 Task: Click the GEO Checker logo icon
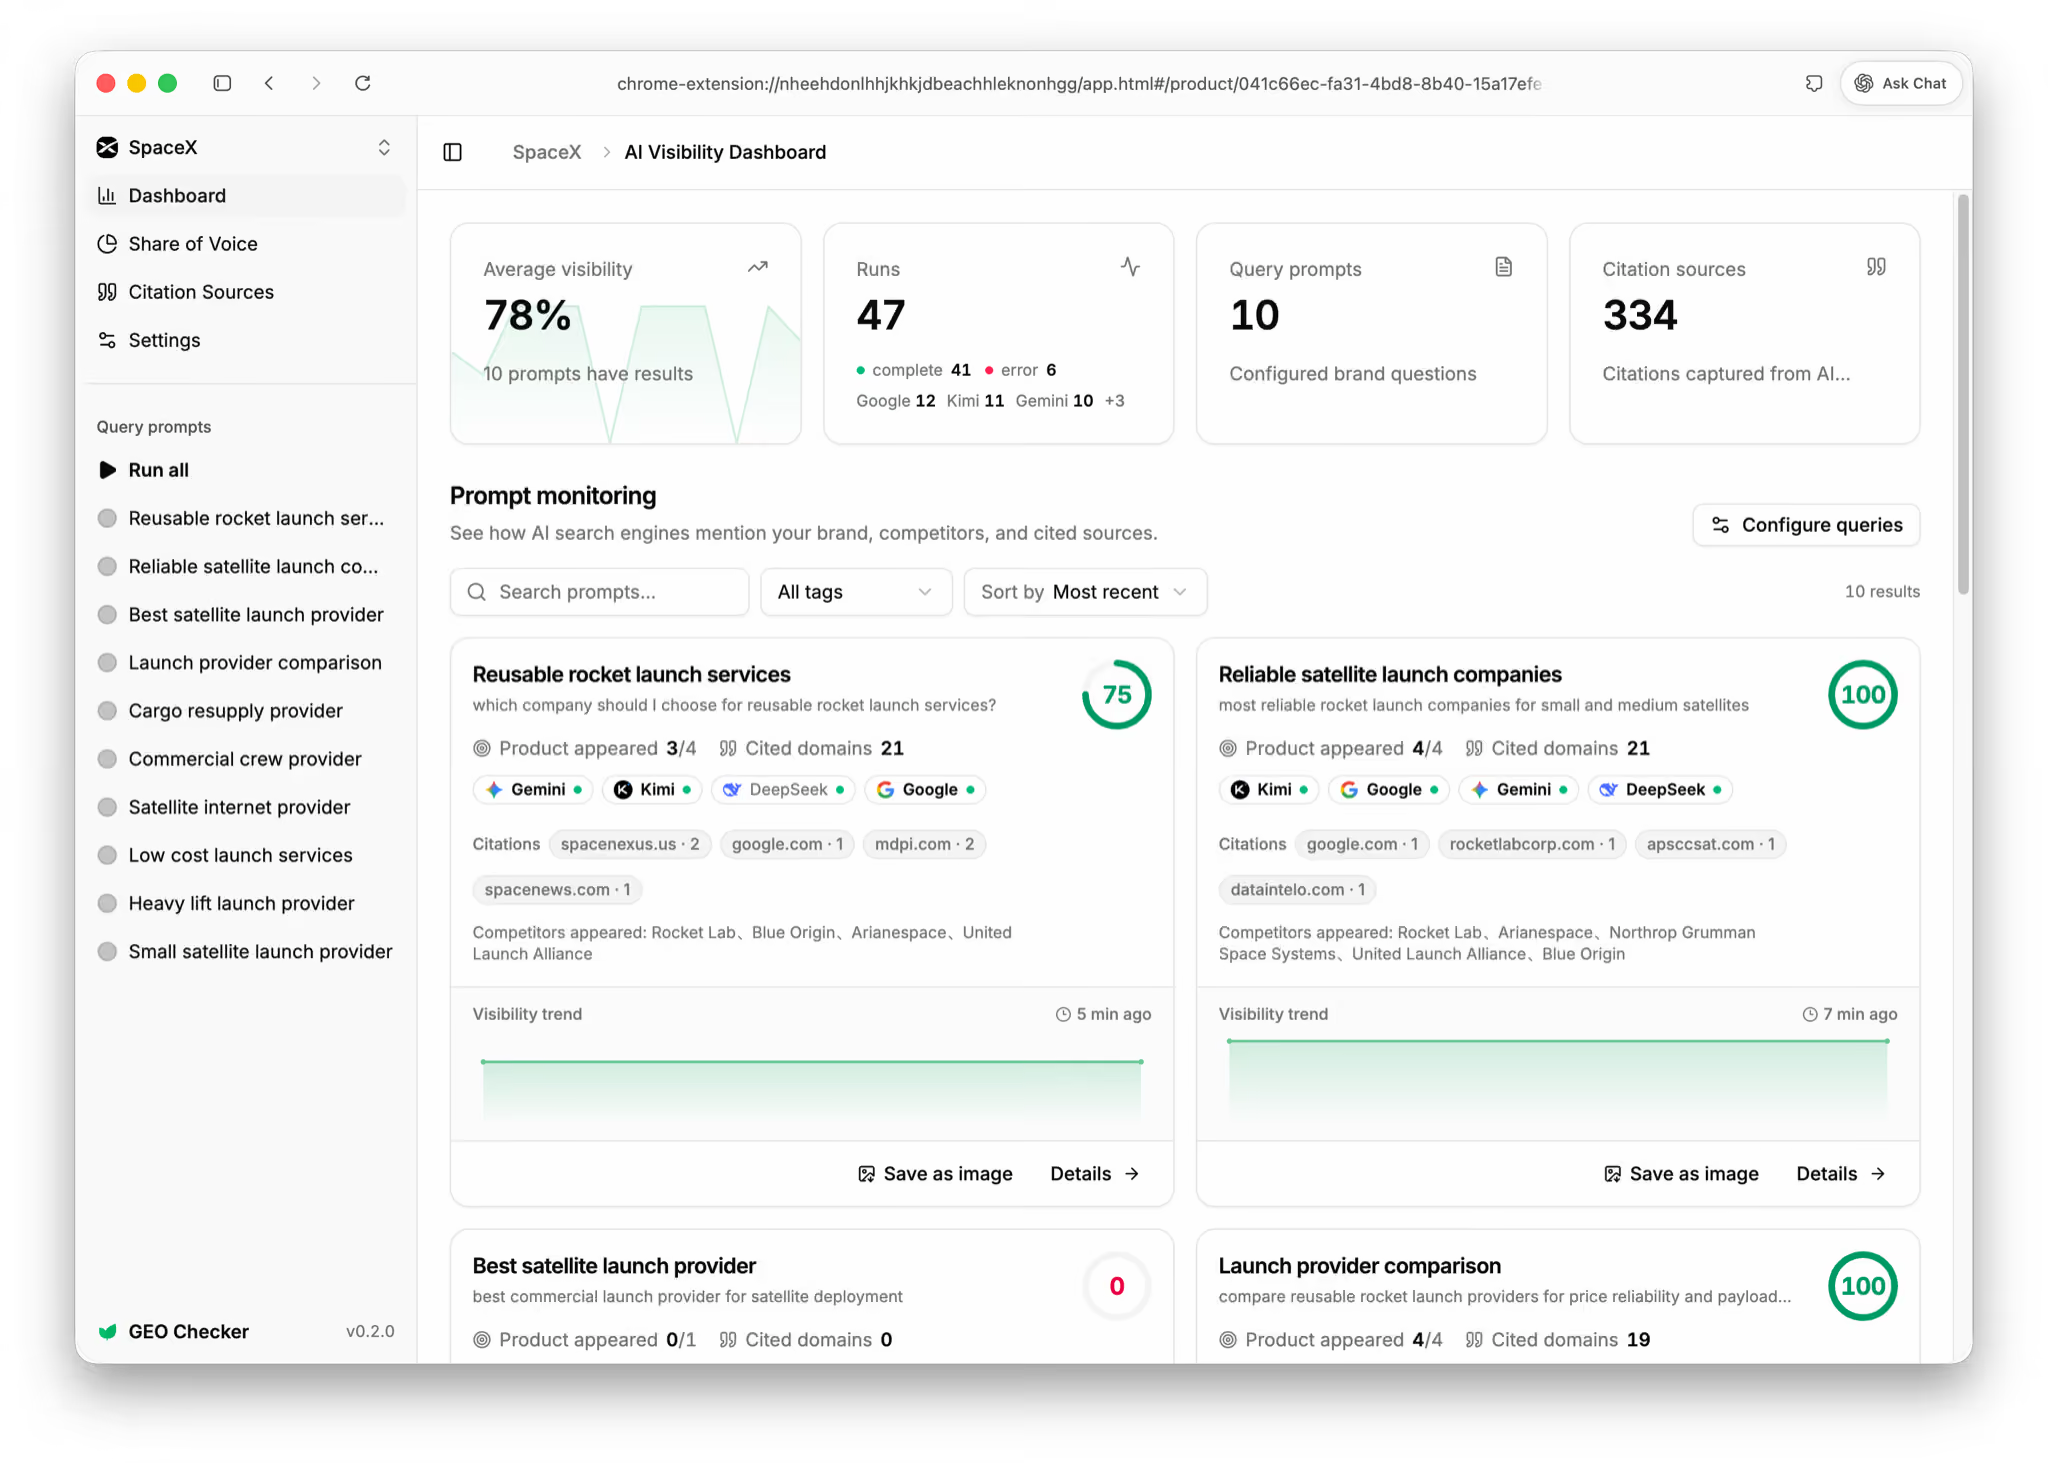pos(107,1332)
